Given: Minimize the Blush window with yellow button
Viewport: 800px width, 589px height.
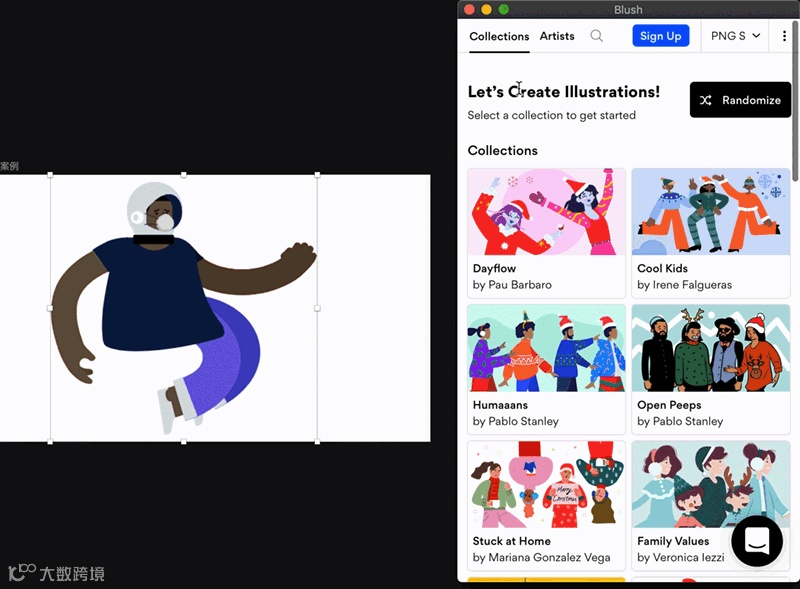Looking at the screenshot, I should 486,10.
